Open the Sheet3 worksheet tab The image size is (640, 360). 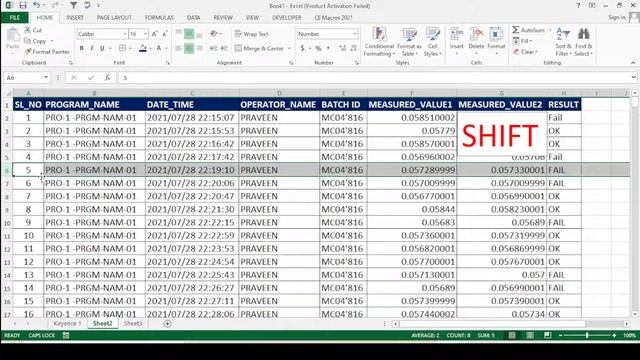133,323
